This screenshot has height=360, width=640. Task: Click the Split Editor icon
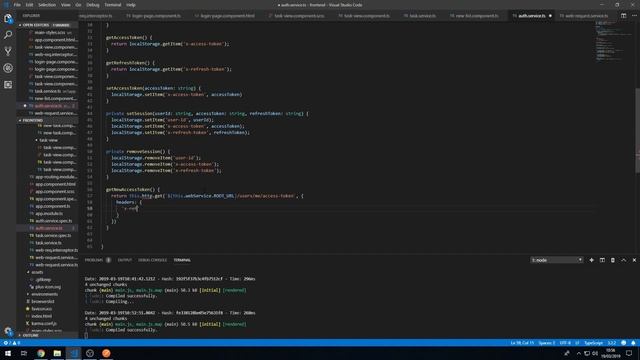point(623,16)
